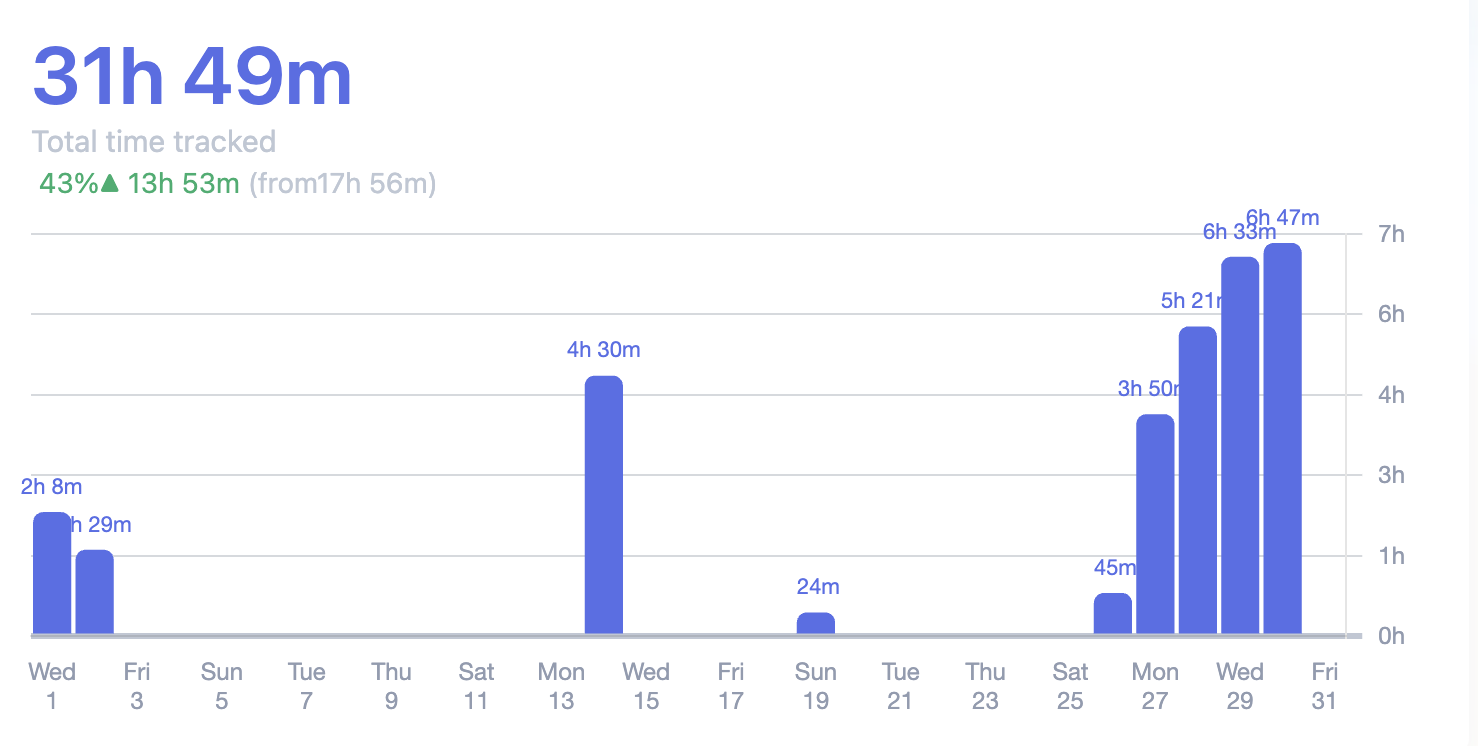Click the 31h 49m total time heading
The image size is (1478, 746).
pos(192,78)
